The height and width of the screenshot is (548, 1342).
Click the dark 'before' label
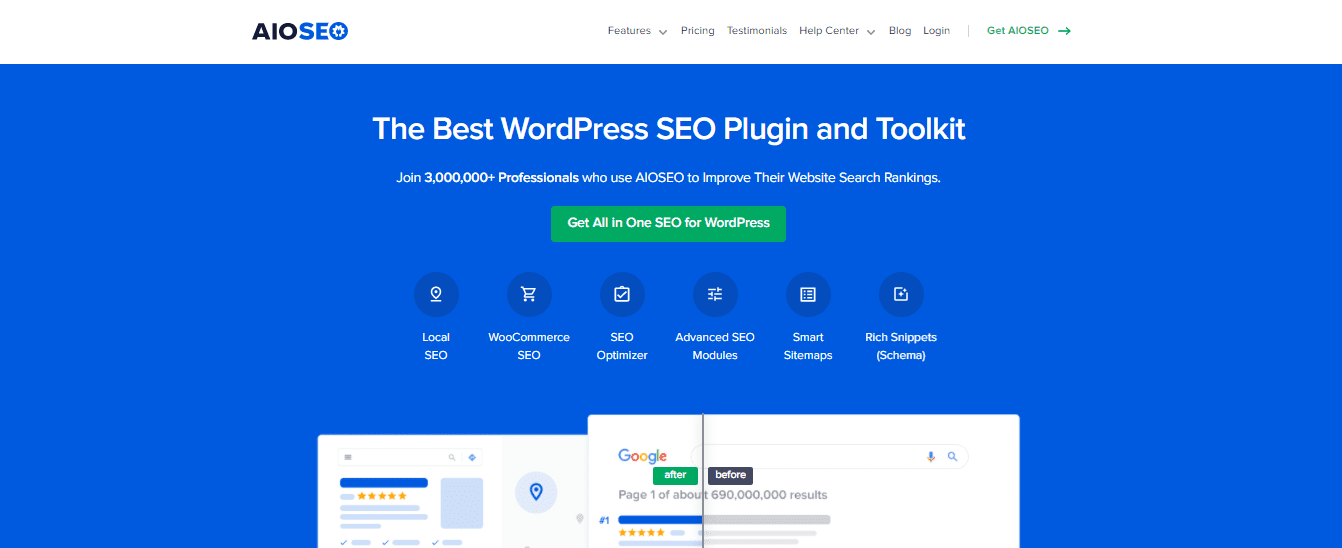(731, 475)
